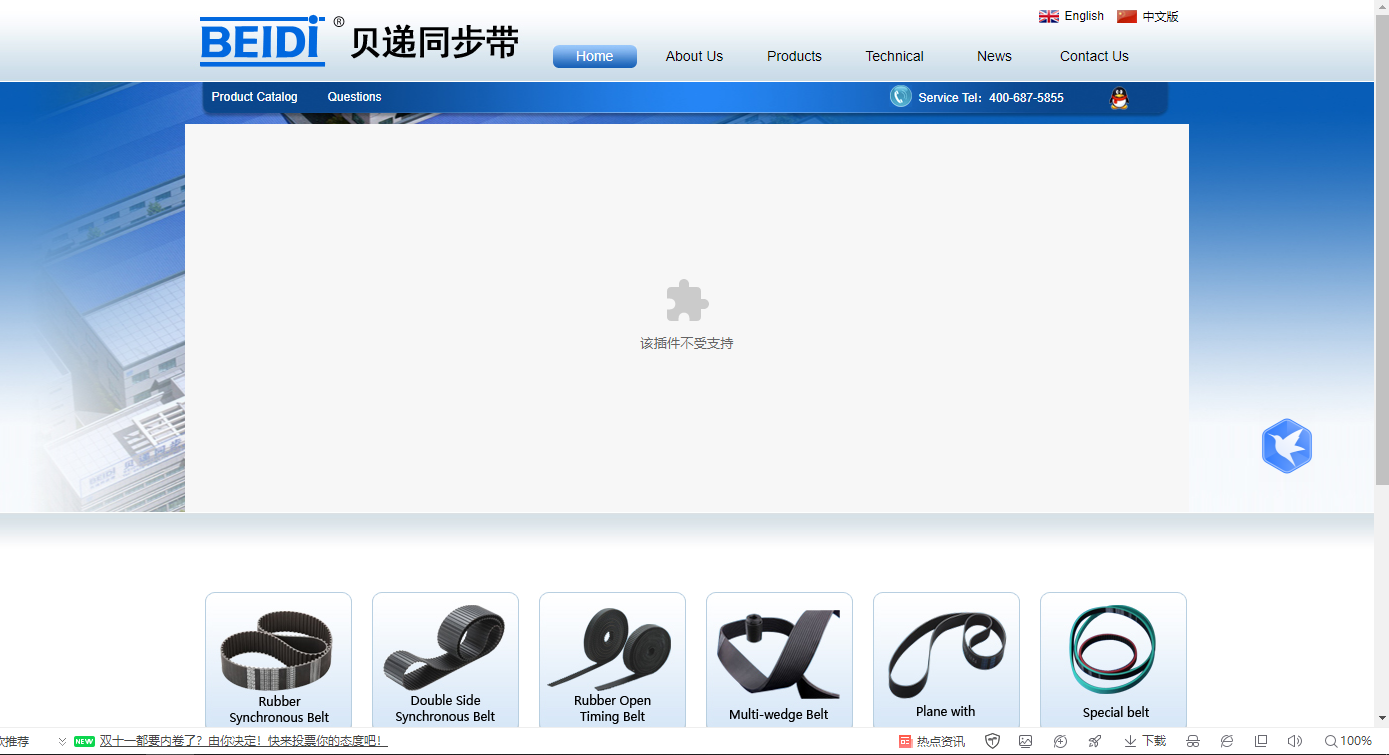1389x755 pixels.
Task: Open the Products menu
Action: click(x=794, y=56)
